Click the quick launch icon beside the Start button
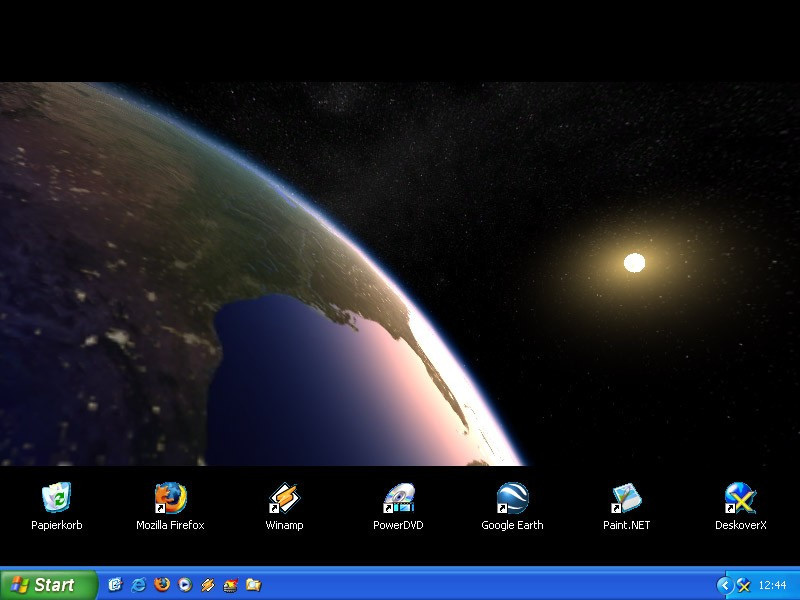This screenshot has height=600, width=800. coord(115,585)
